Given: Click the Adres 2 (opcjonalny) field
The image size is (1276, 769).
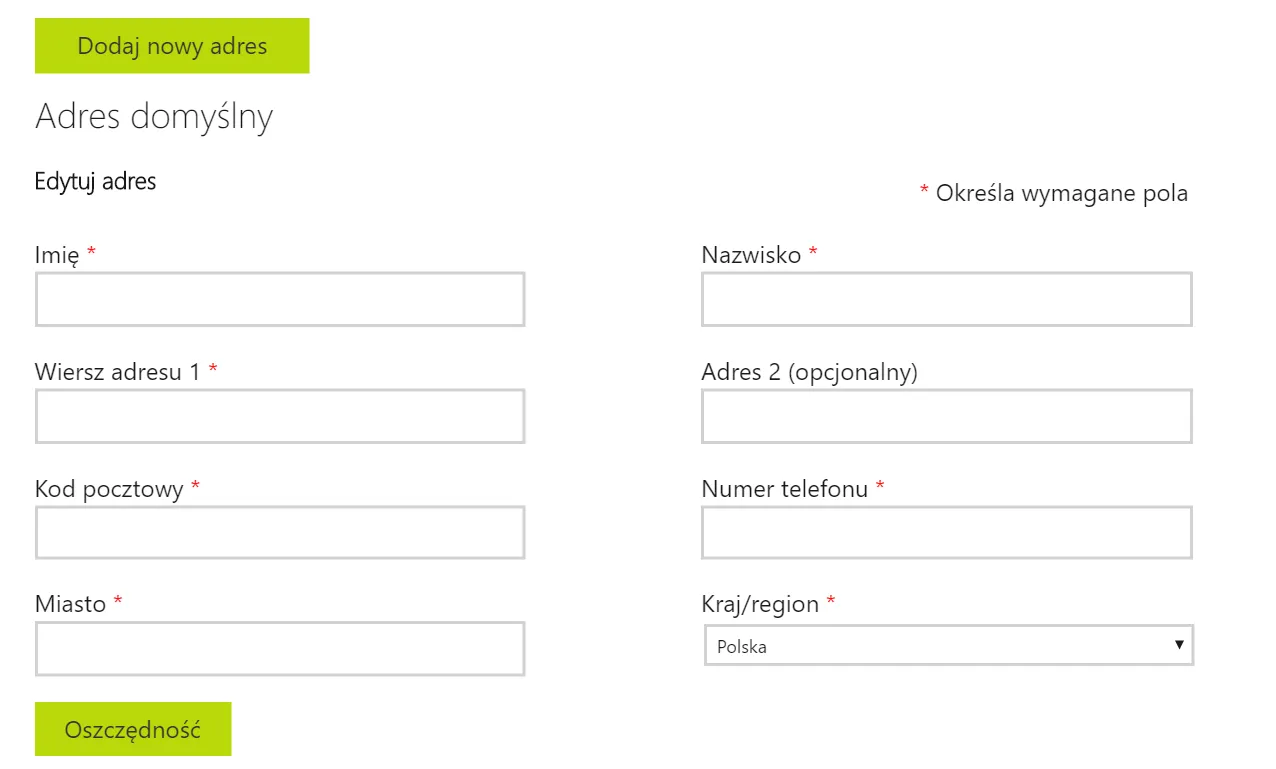Looking at the screenshot, I should (946, 415).
